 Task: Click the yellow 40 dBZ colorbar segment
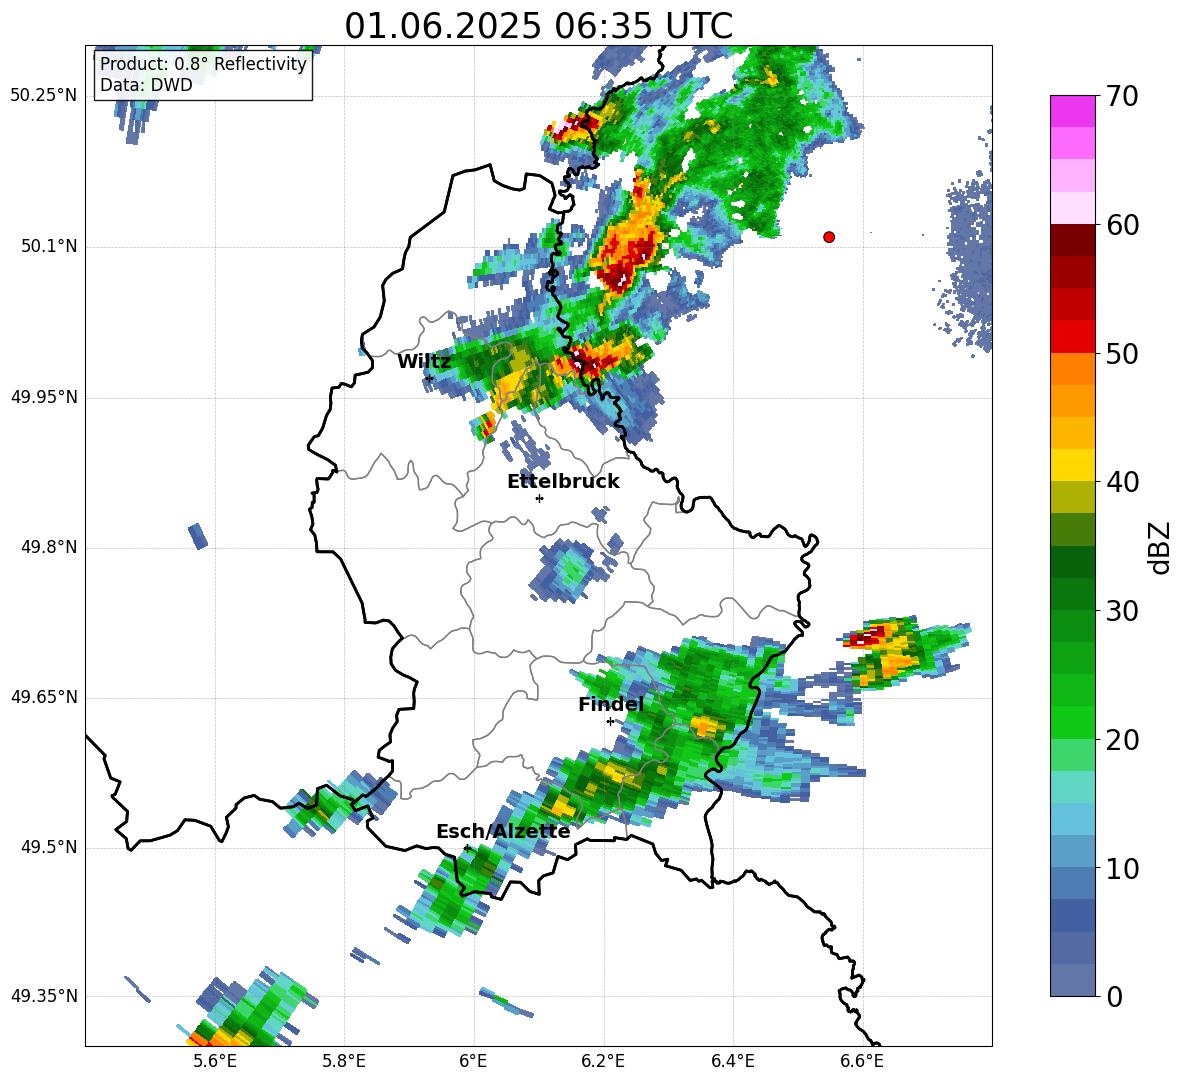(x=1072, y=465)
